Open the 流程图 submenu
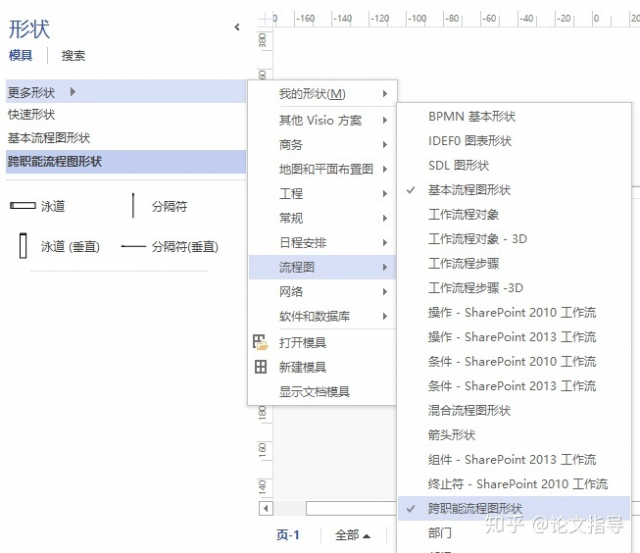 [322, 267]
